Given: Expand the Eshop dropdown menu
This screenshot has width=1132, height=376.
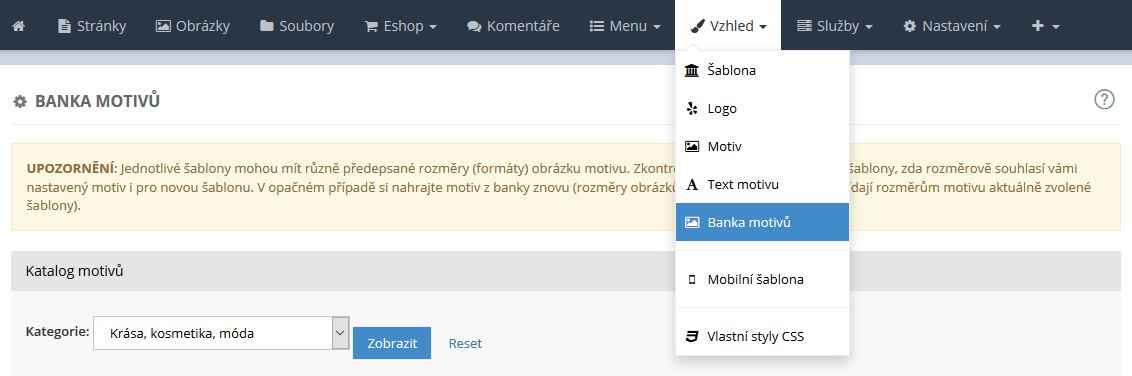Looking at the screenshot, I should (x=401, y=26).
